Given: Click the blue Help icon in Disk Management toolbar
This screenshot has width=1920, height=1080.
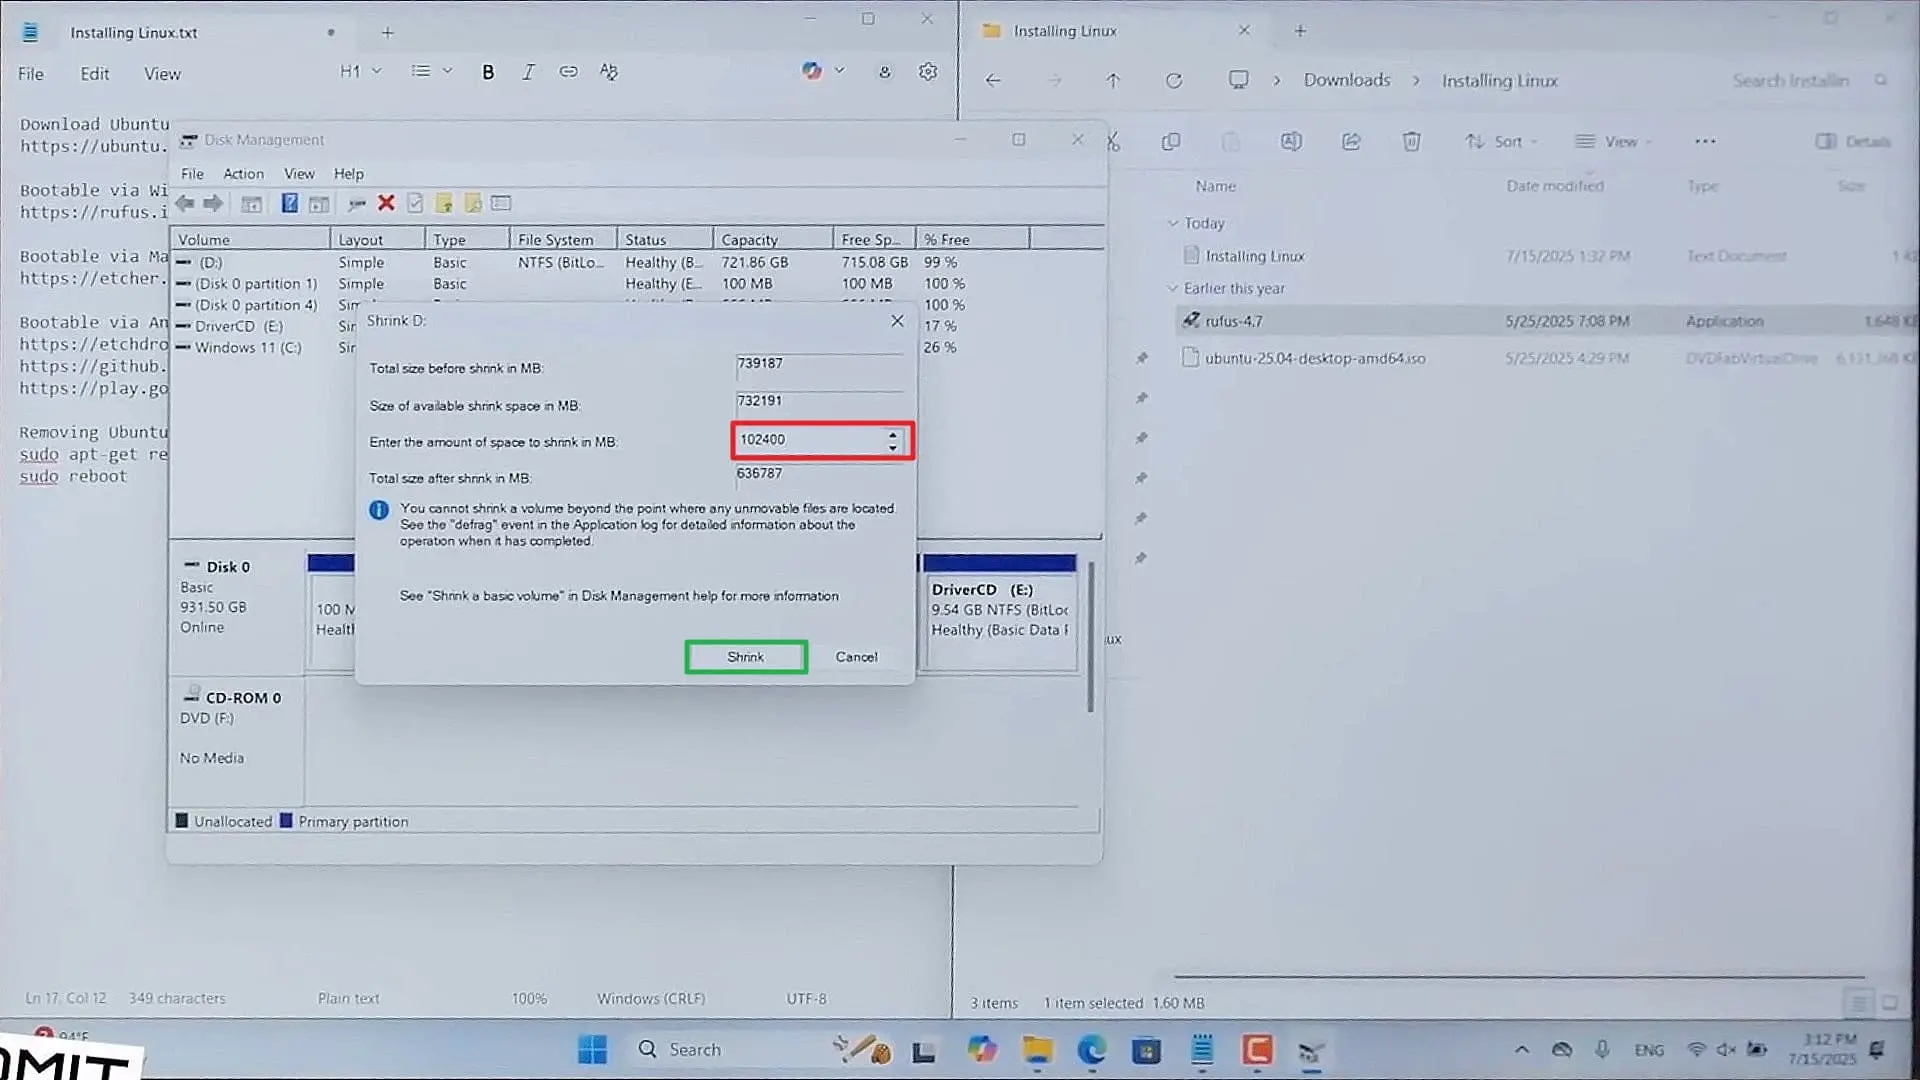Looking at the screenshot, I should pos(290,204).
